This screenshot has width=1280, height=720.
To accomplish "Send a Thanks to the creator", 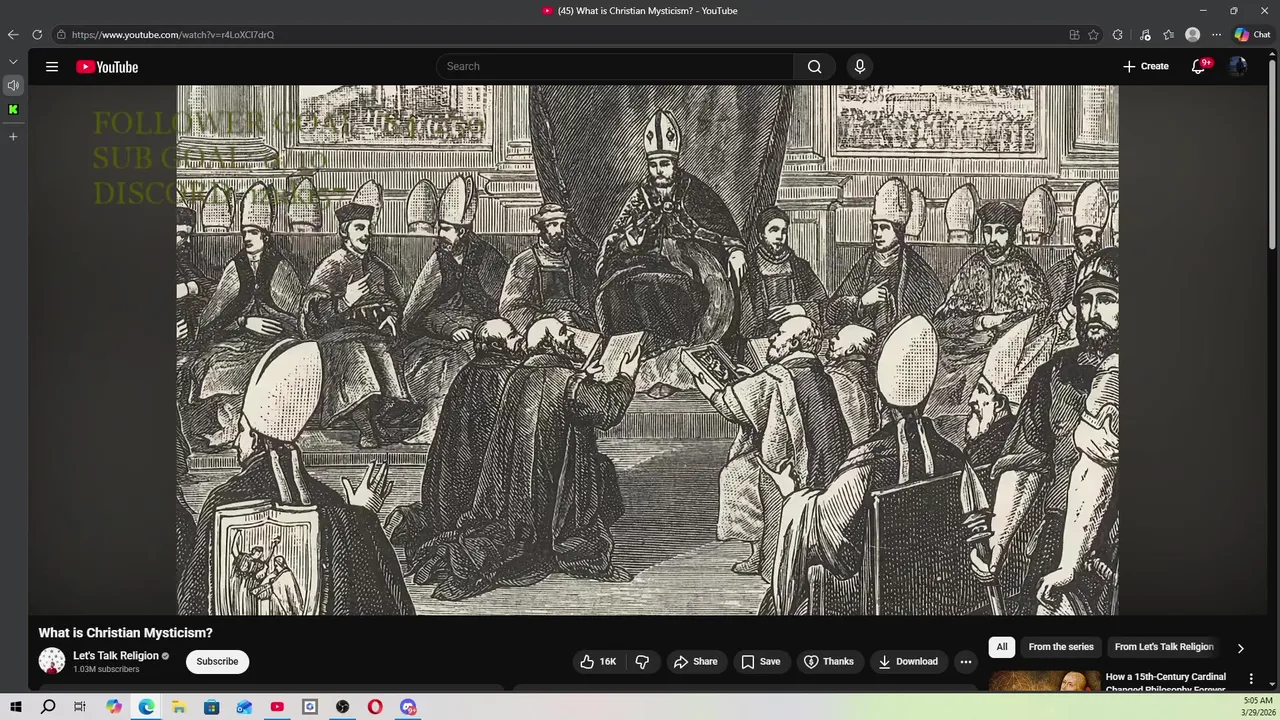I will 829,661.
